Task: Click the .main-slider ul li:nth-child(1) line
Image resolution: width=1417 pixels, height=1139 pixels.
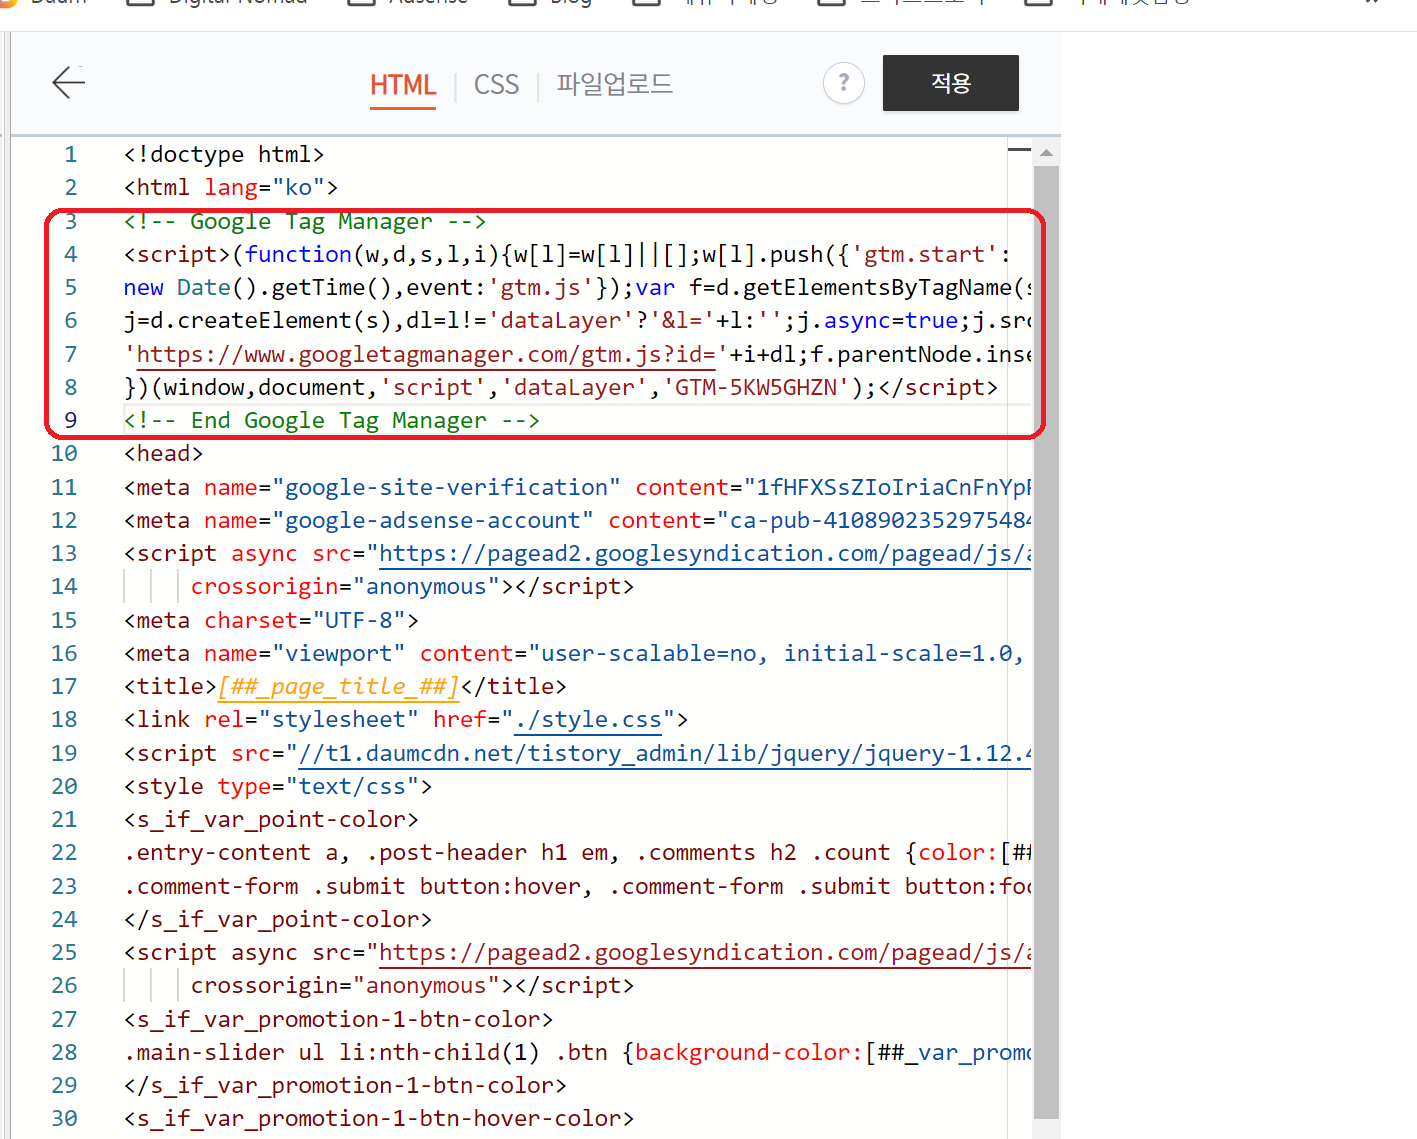Action: click(577, 1053)
